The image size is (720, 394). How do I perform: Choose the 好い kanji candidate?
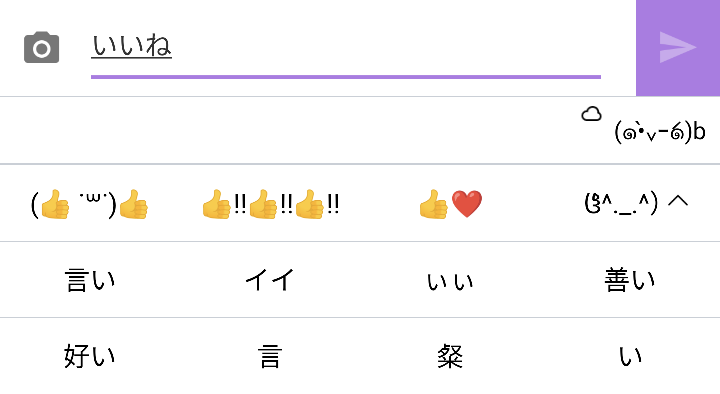coord(90,356)
